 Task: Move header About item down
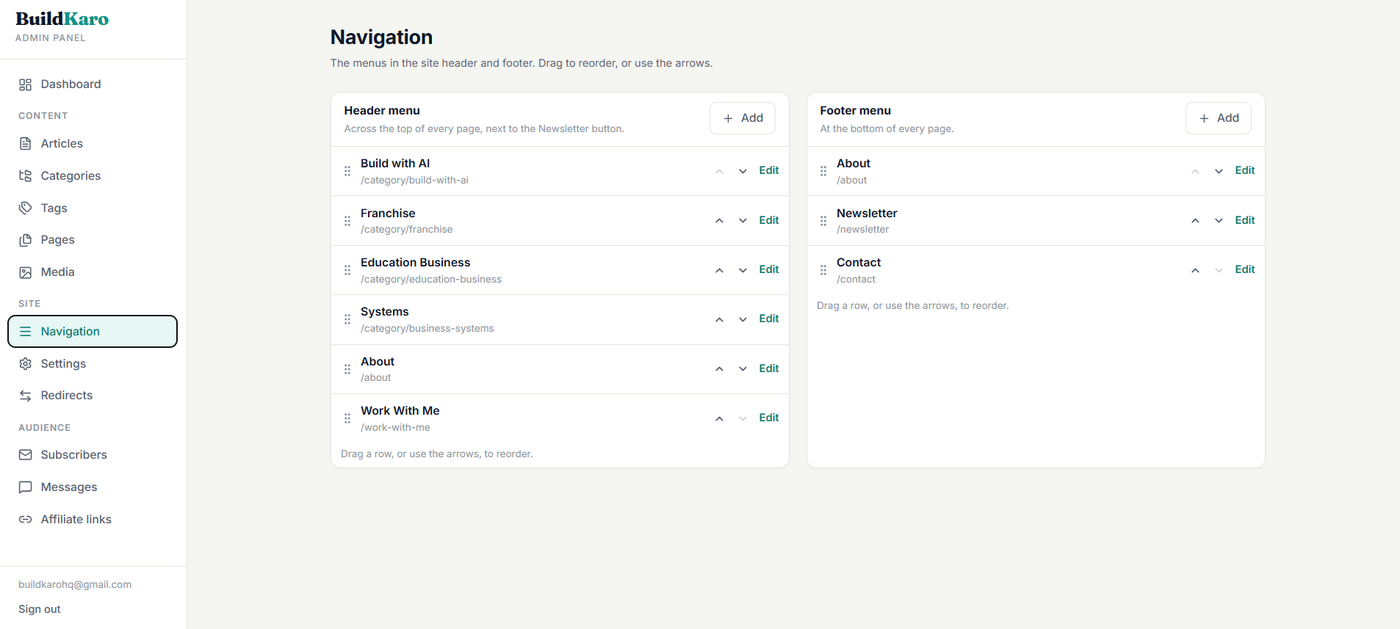(x=743, y=369)
